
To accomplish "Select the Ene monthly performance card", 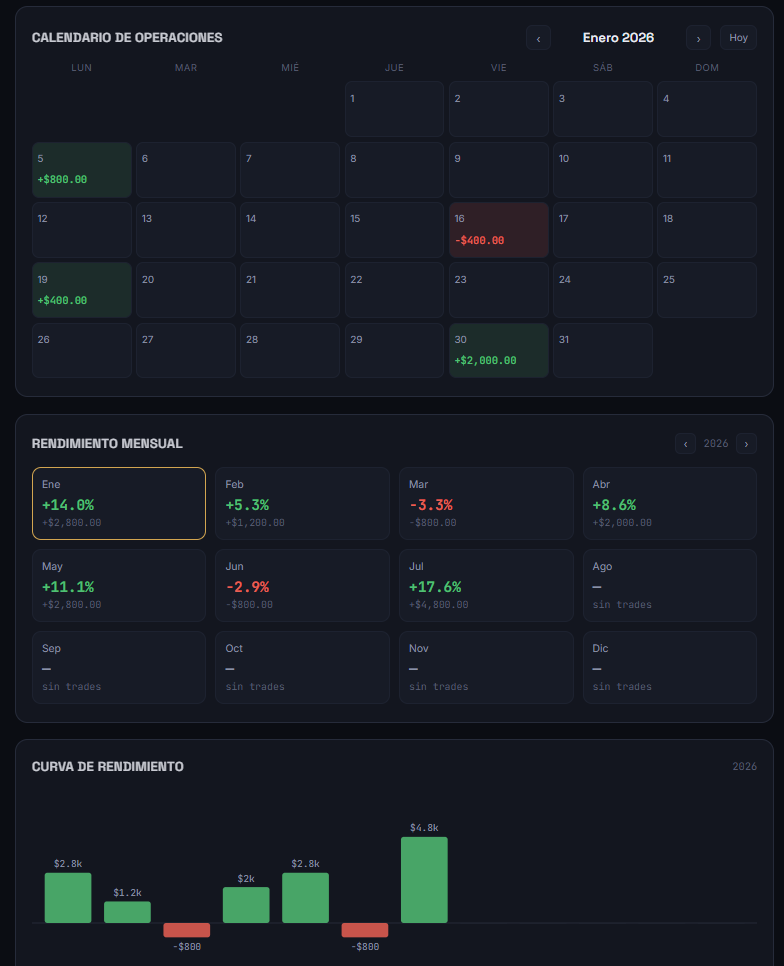I will [119, 503].
